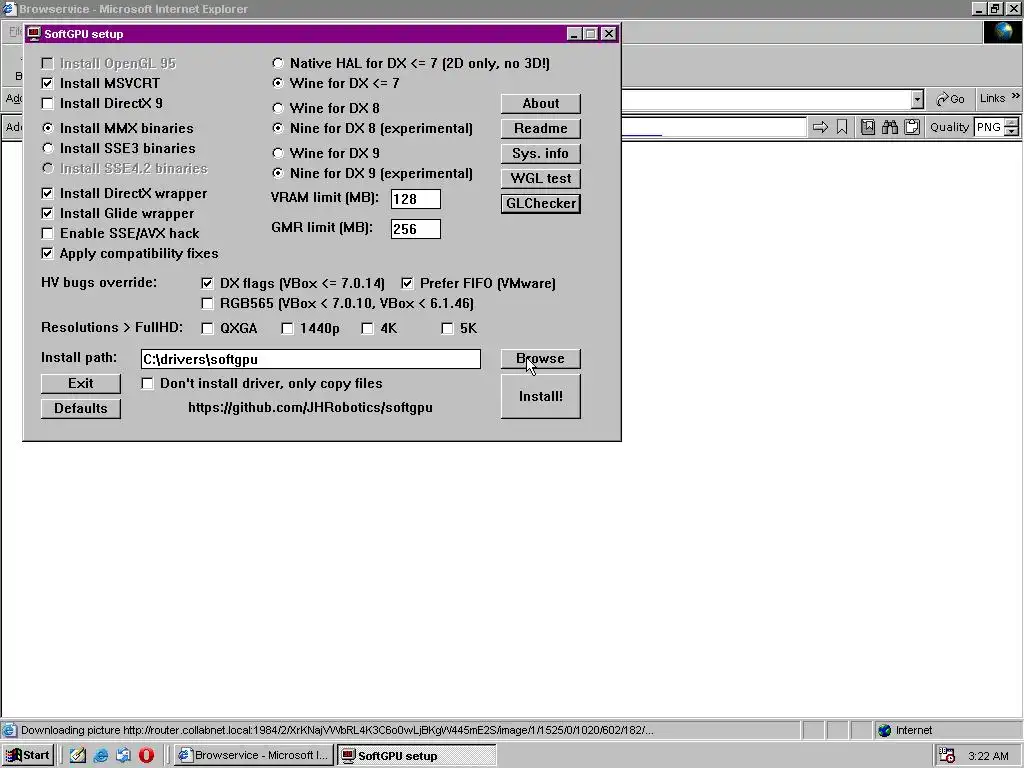Enable 1440p resolution checkbox

287,328
